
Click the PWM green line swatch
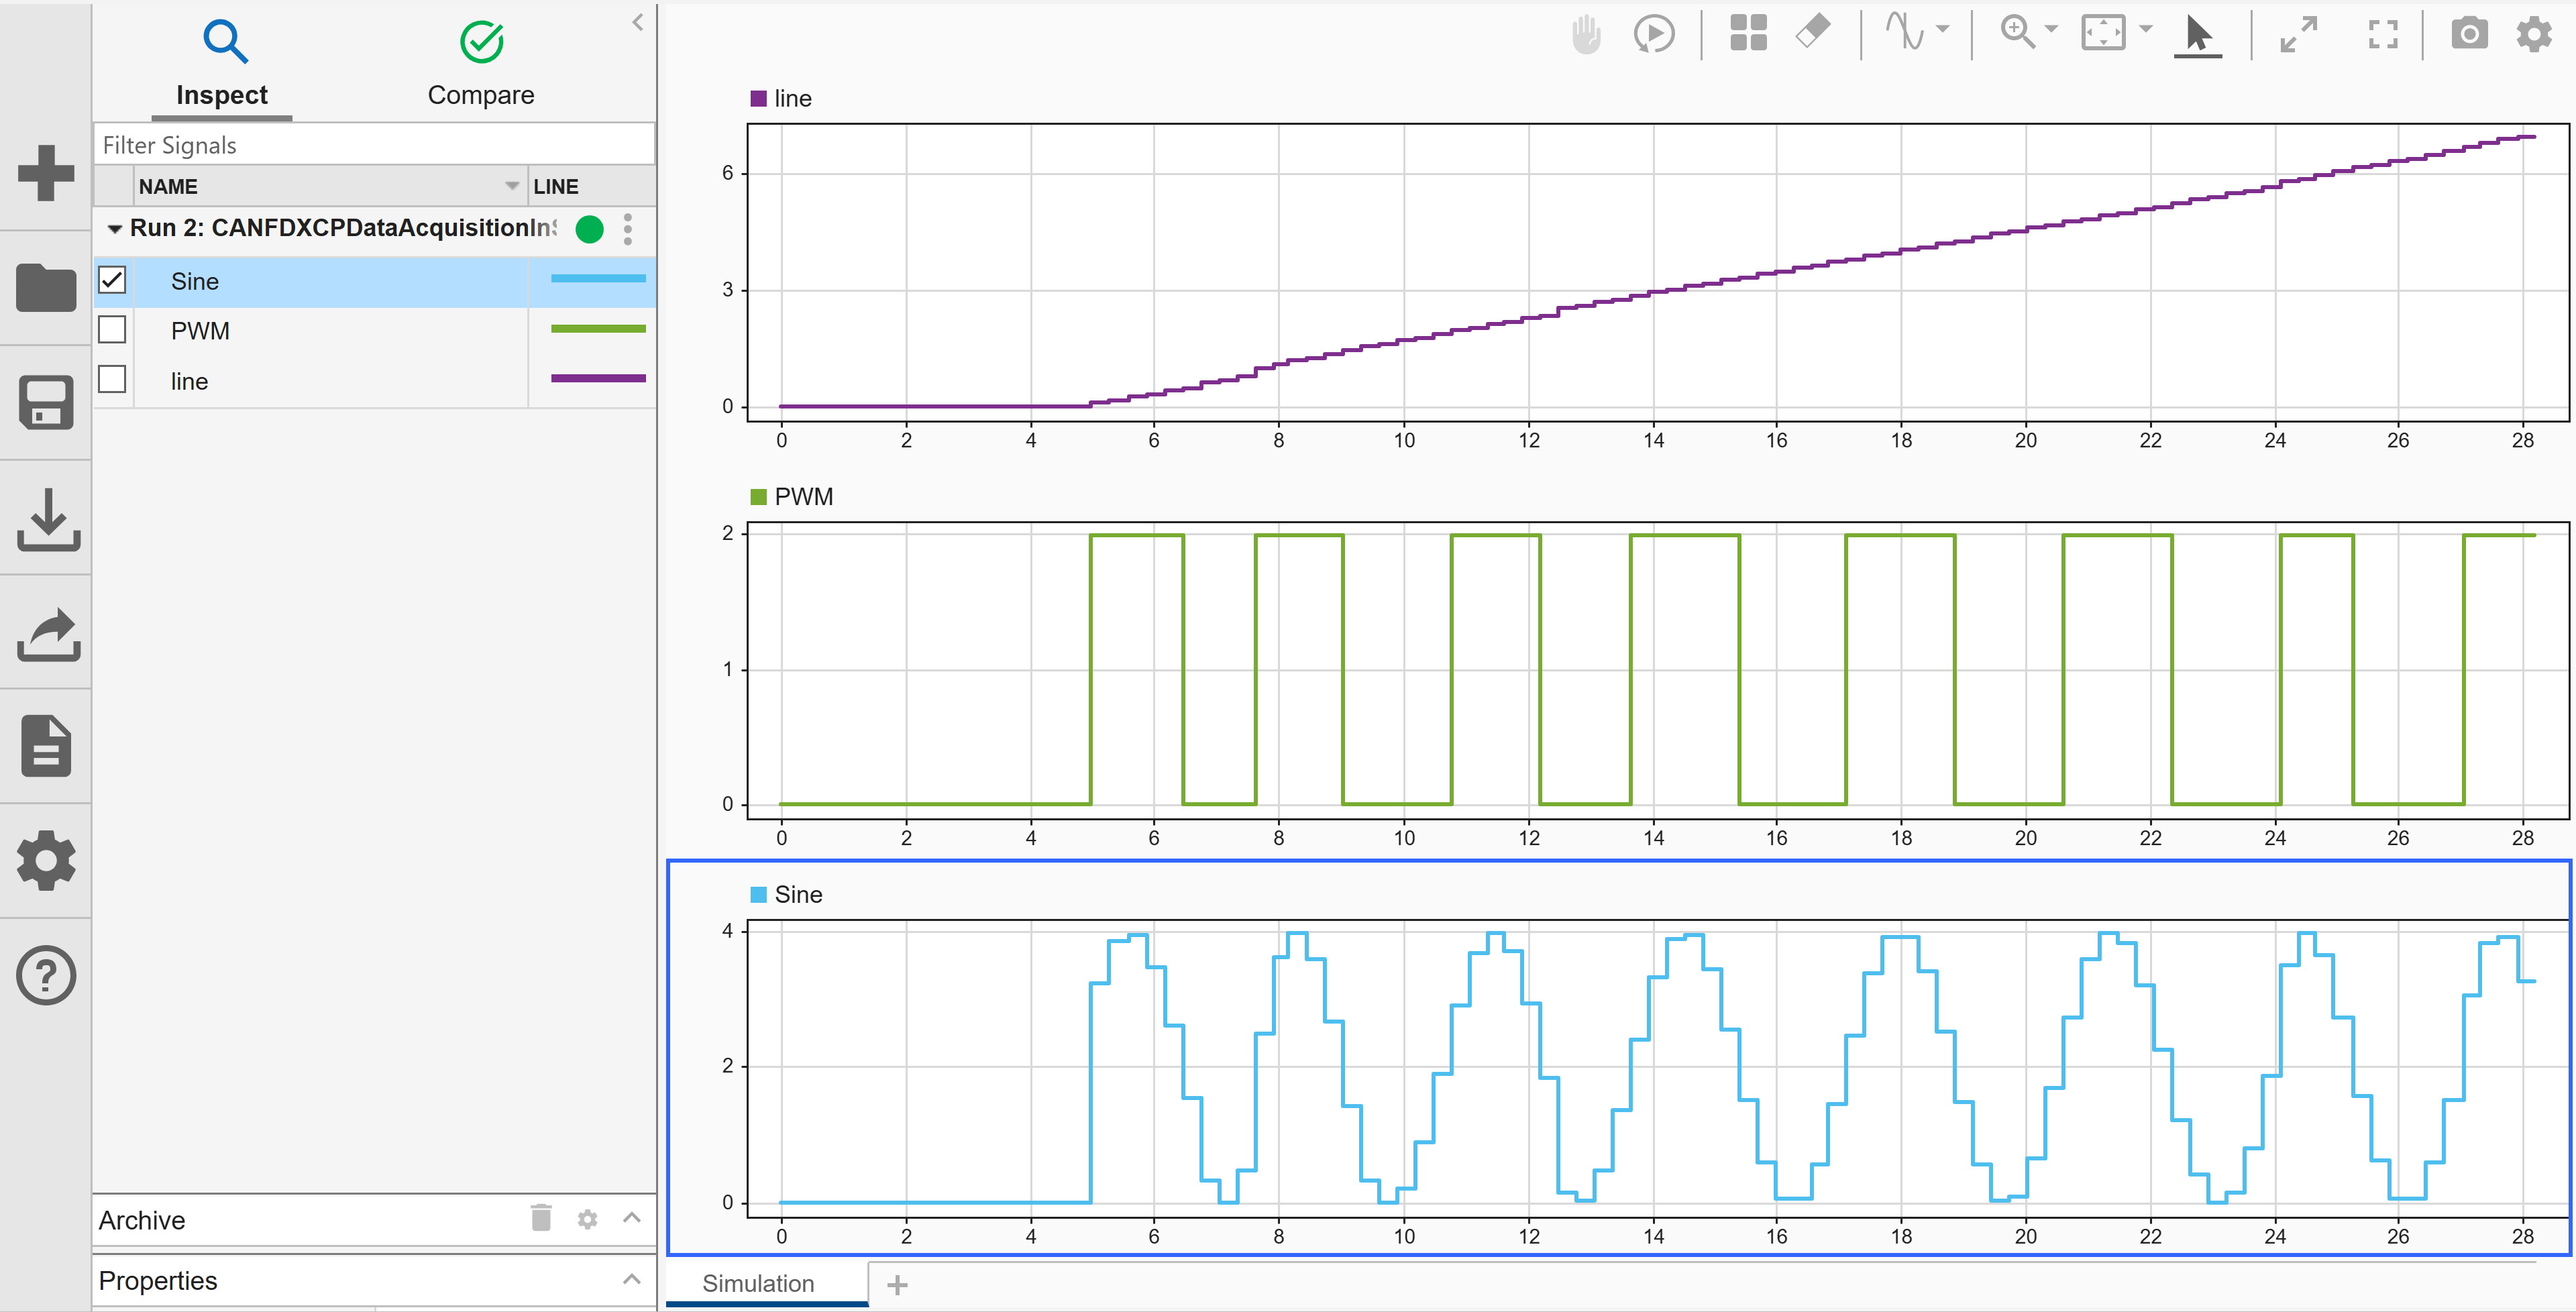pyautogui.click(x=598, y=329)
